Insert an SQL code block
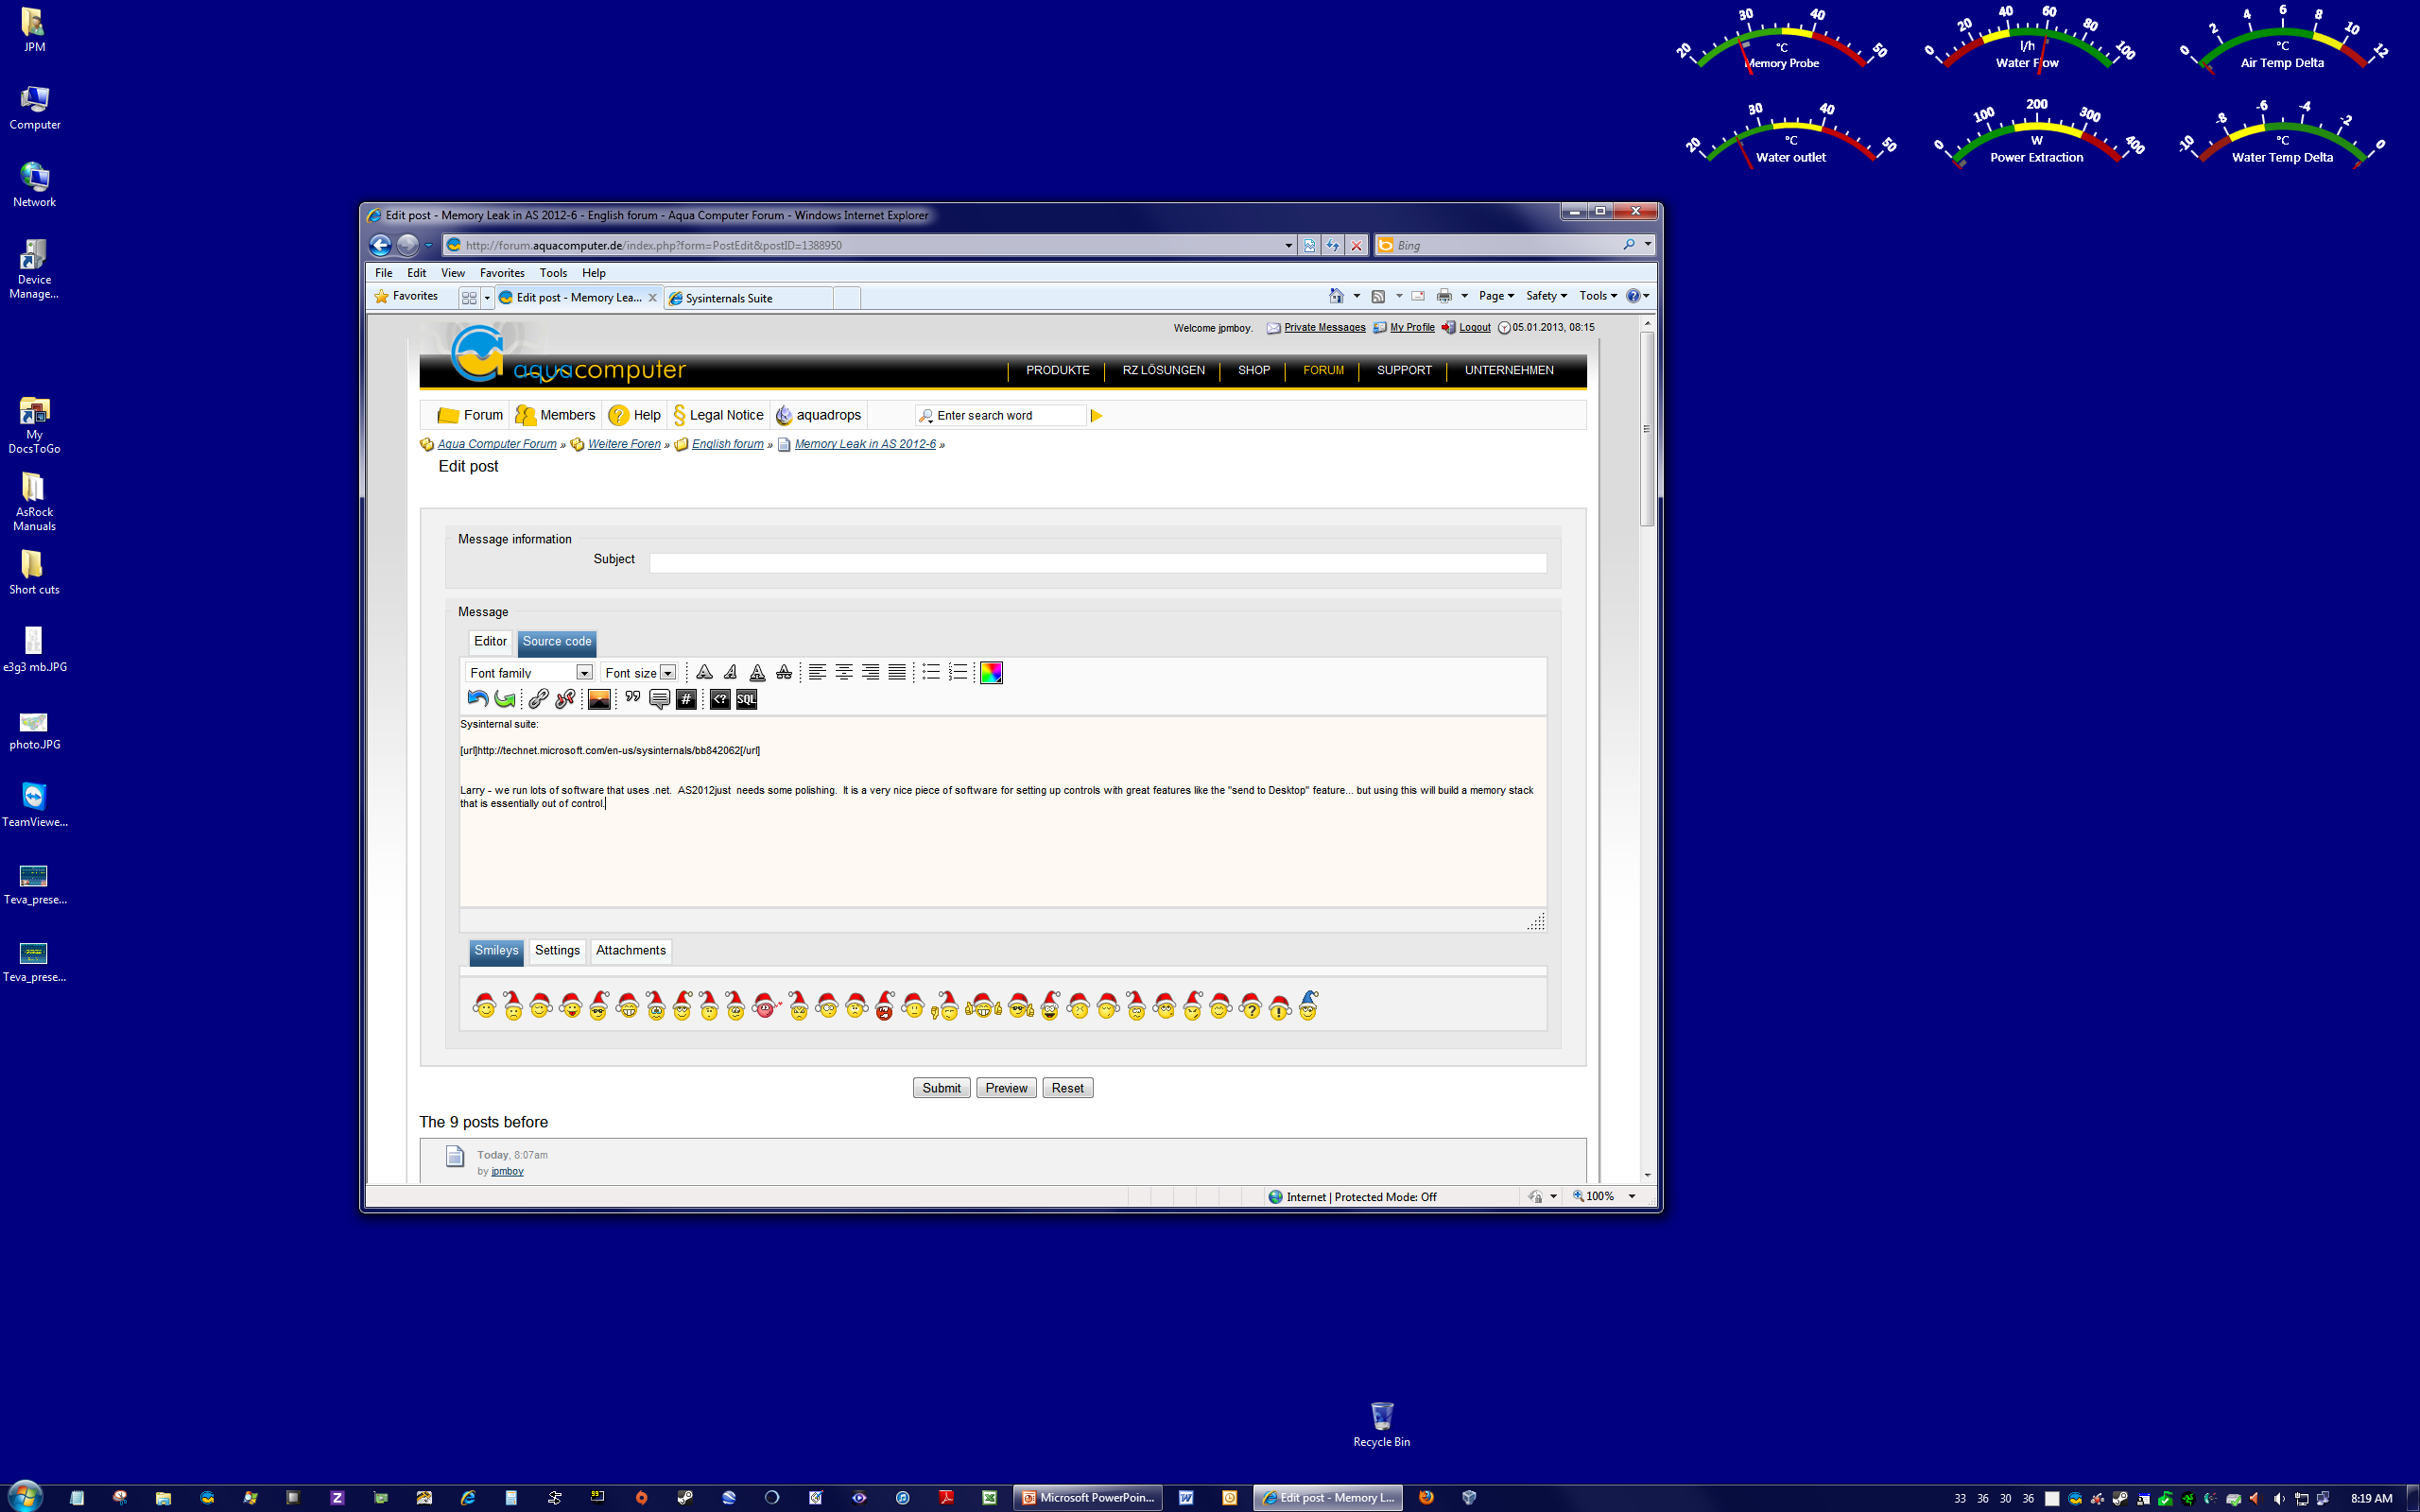The height and width of the screenshot is (1512, 2420). pyautogui.click(x=746, y=699)
